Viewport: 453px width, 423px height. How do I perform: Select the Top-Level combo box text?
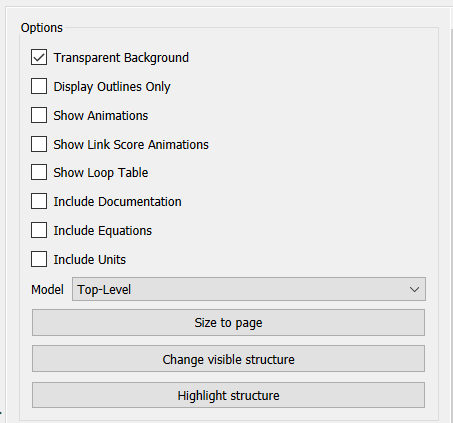pos(104,290)
